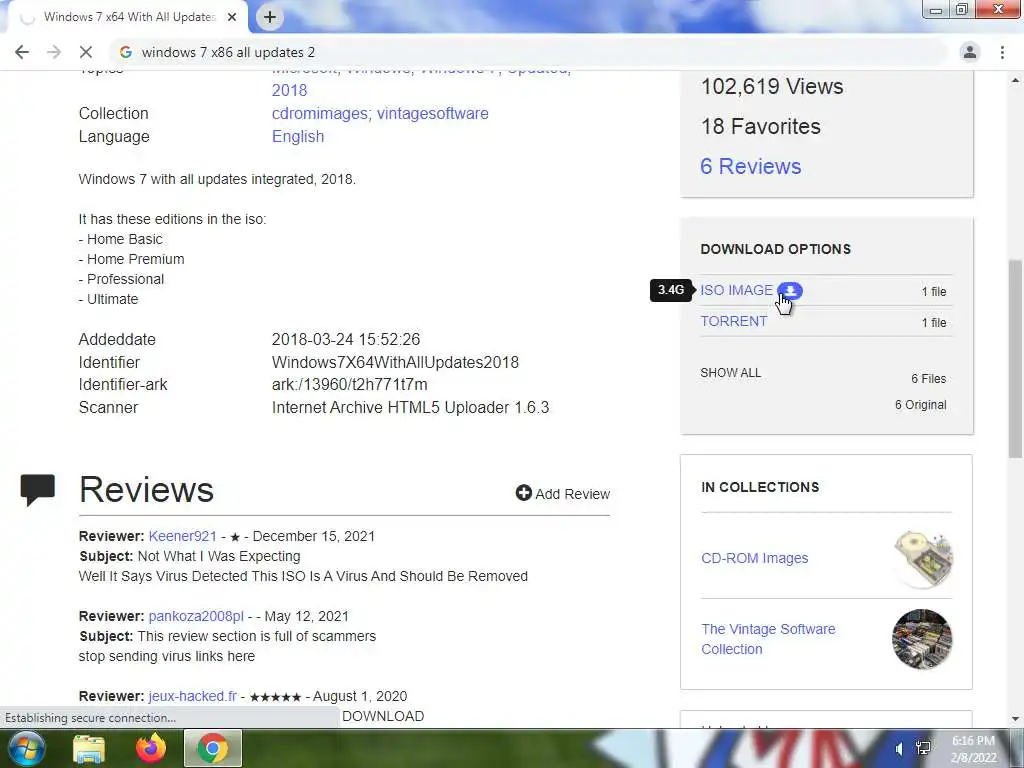This screenshot has height=768, width=1024.
Task: Open File Explorer from the taskbar
Action: [89, 749]
